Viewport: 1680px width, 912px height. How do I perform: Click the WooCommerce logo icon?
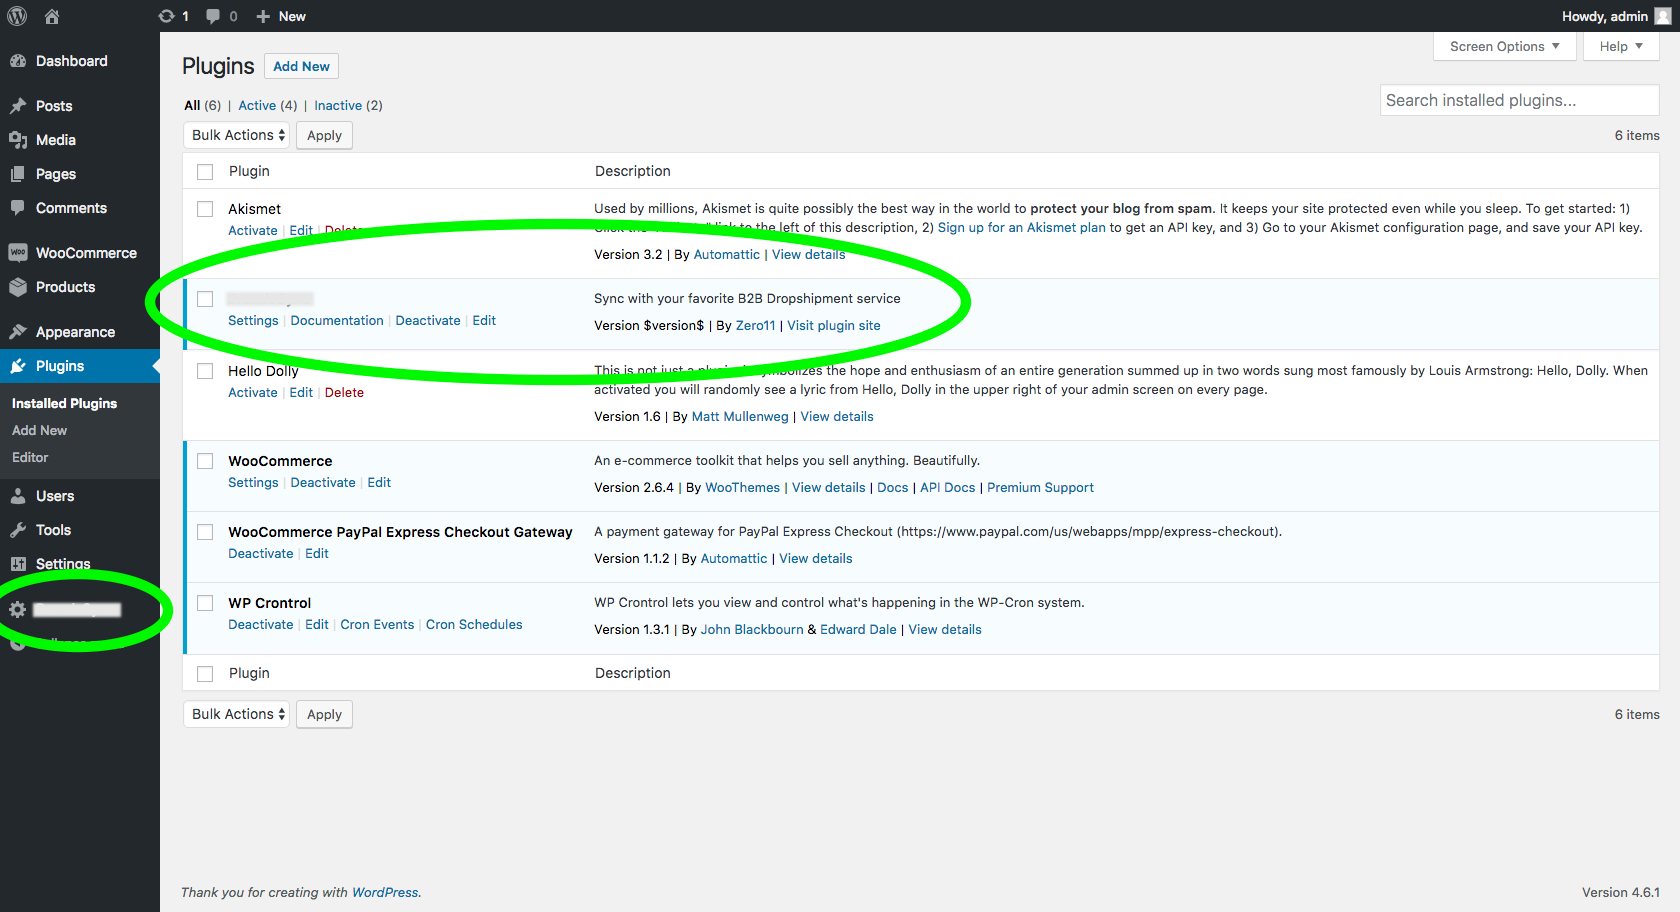coord(18,253)
